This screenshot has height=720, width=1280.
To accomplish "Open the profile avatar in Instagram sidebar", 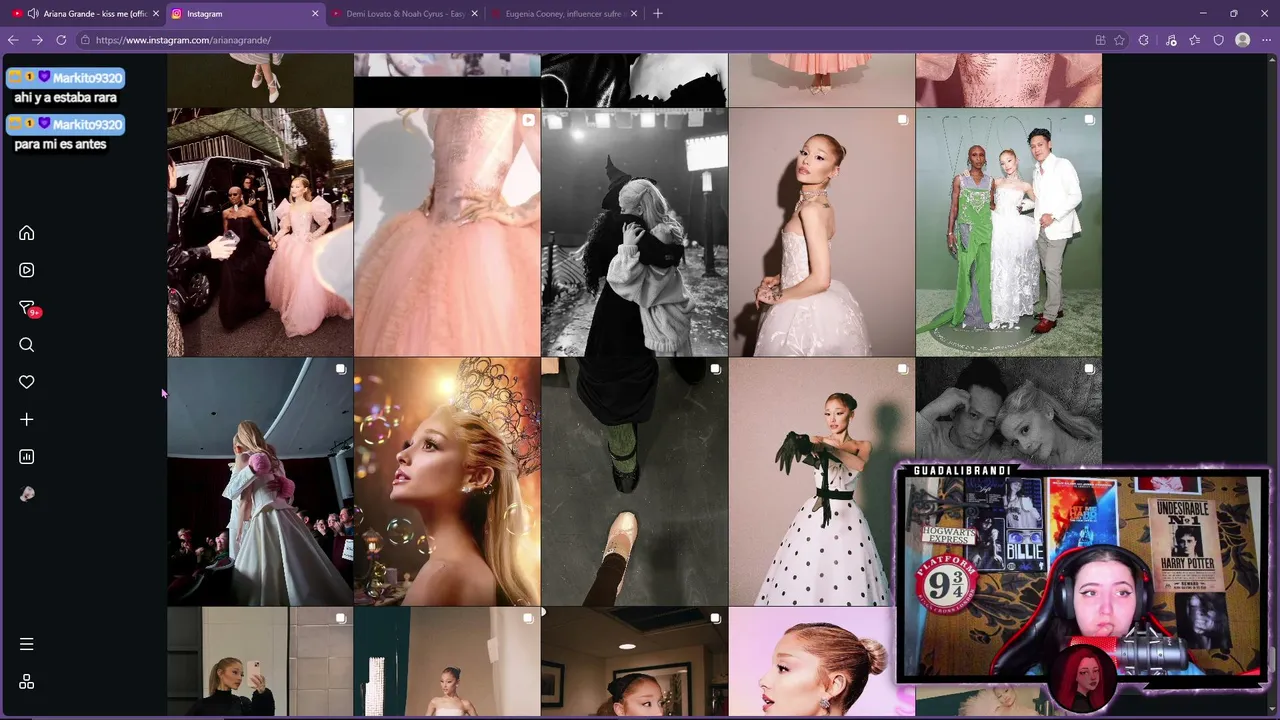I will [27, 494].
